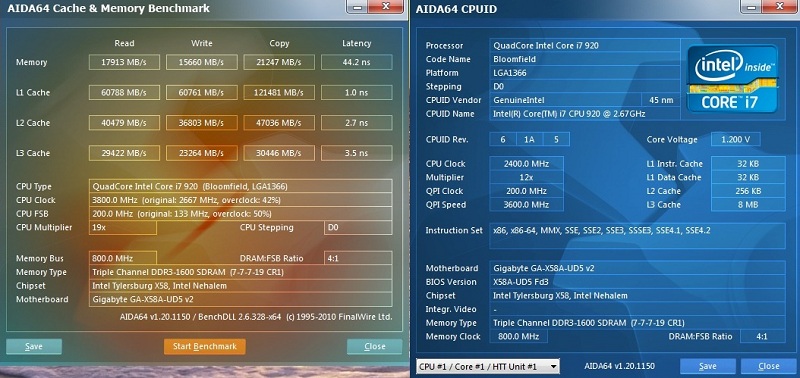Click Save in the Cache & Memory Benchmark window
Screen dimensions: 800x378
click(34, 346)
